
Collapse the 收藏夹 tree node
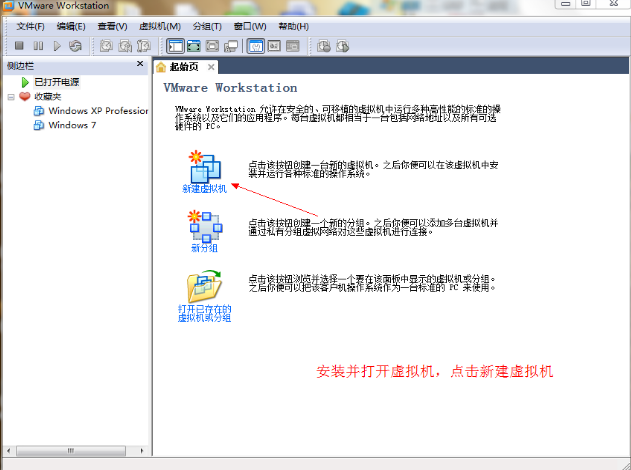pos(11,97)
